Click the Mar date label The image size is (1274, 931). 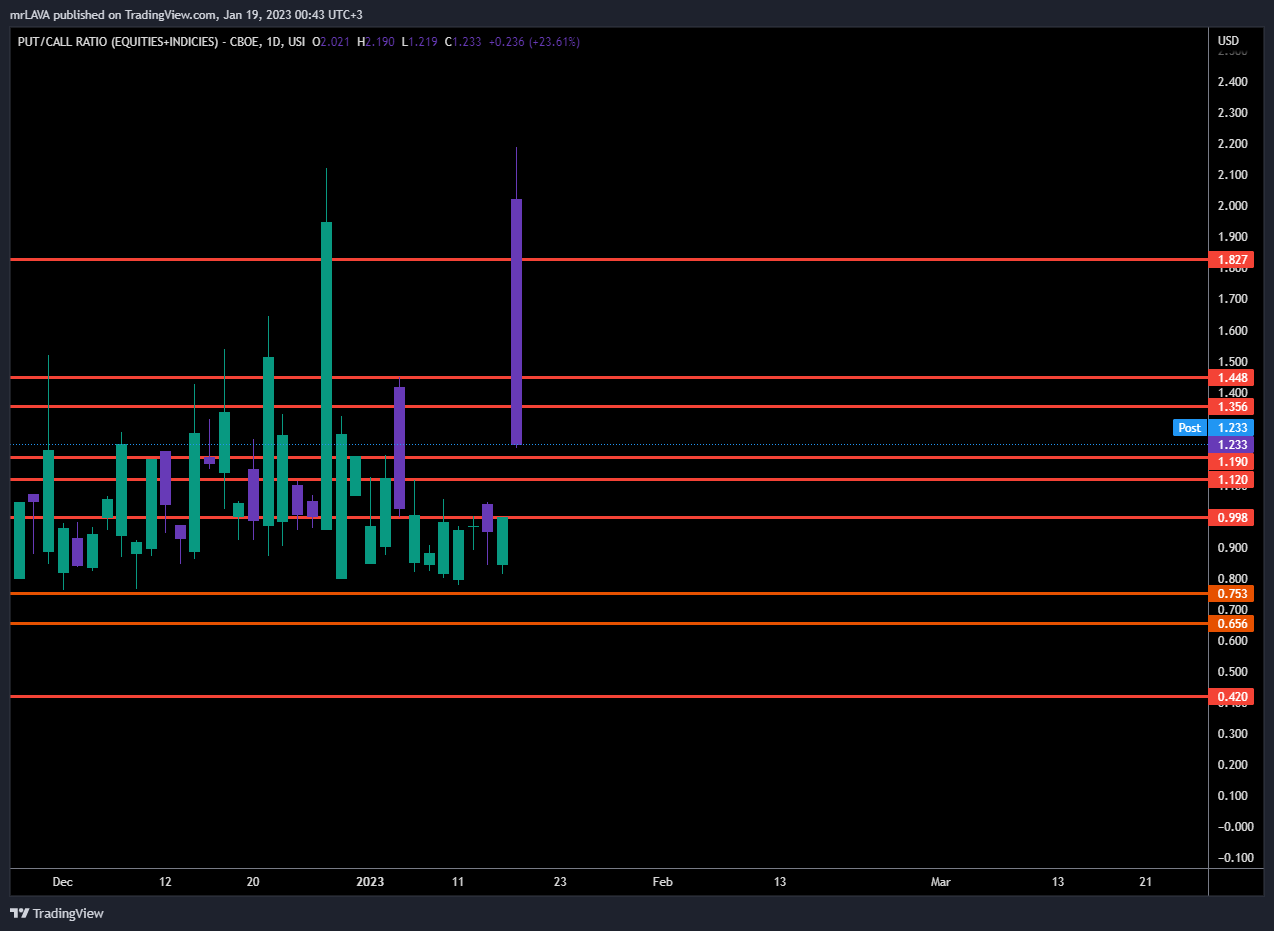(x=940, y=882)
